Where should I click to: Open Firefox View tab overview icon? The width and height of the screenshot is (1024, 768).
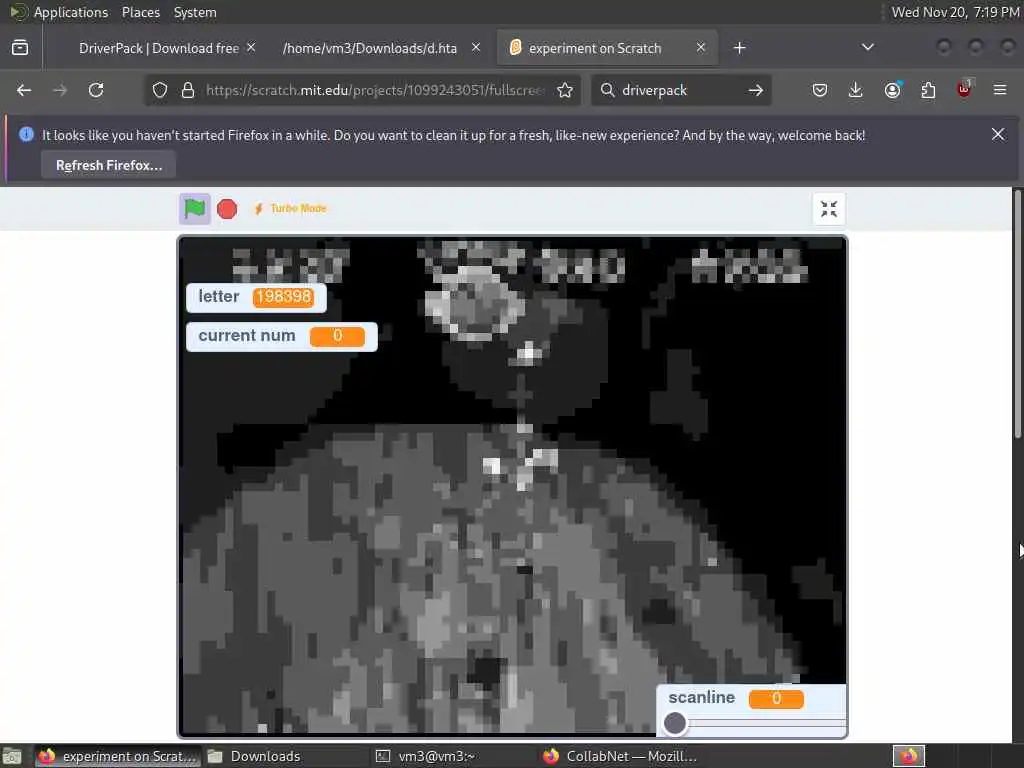(x=20, y=48)
